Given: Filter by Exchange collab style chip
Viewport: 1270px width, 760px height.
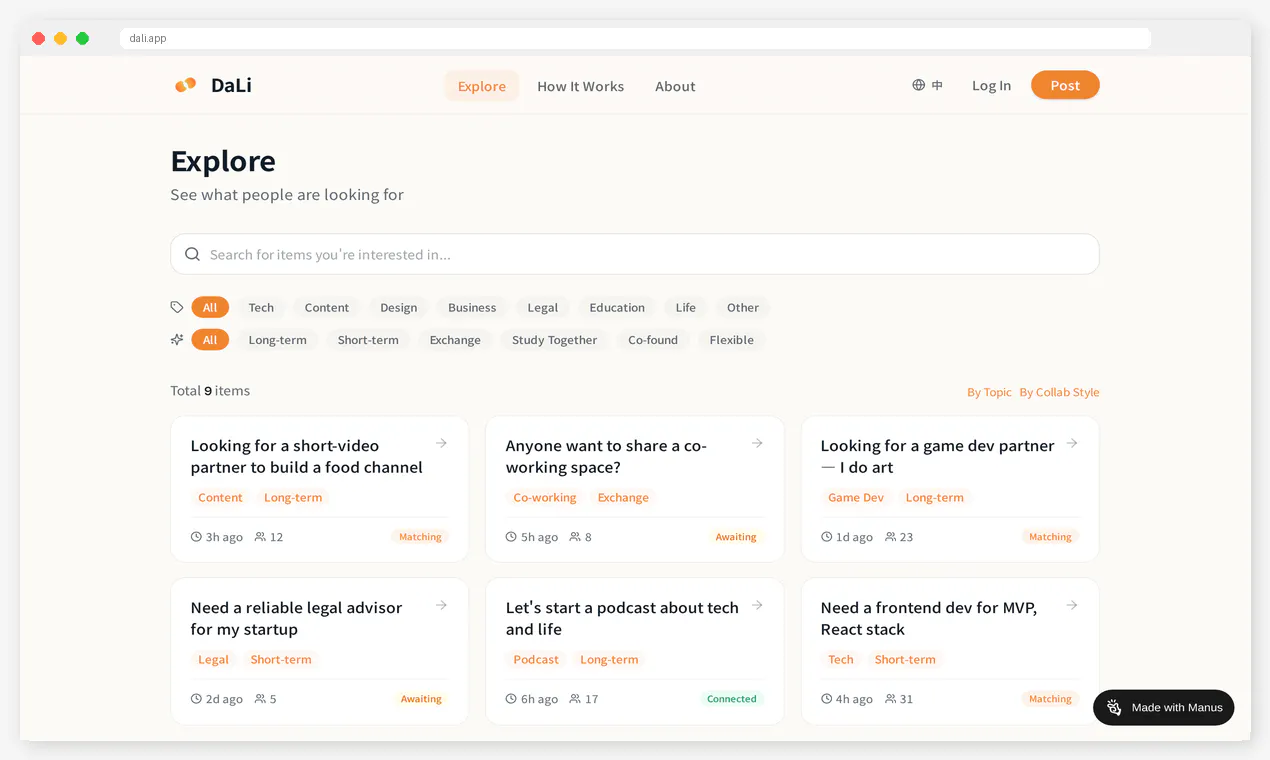Looking at the screenshot, I should coord(455,339).
